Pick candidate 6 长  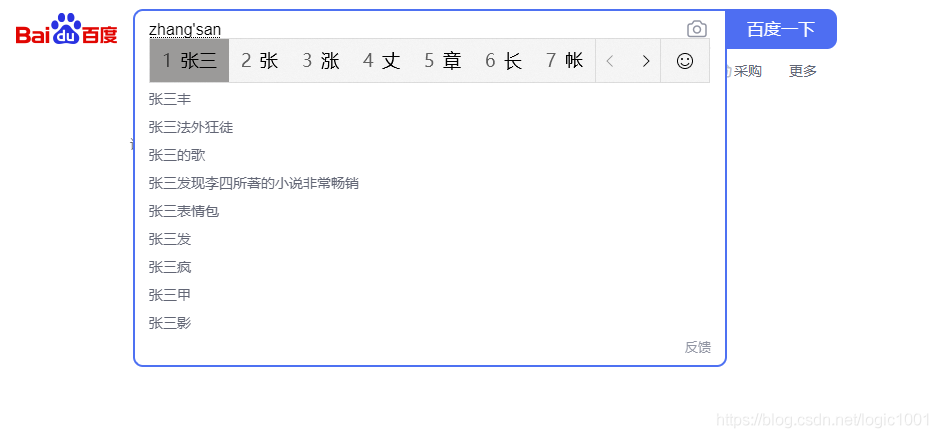coord(504,60)
